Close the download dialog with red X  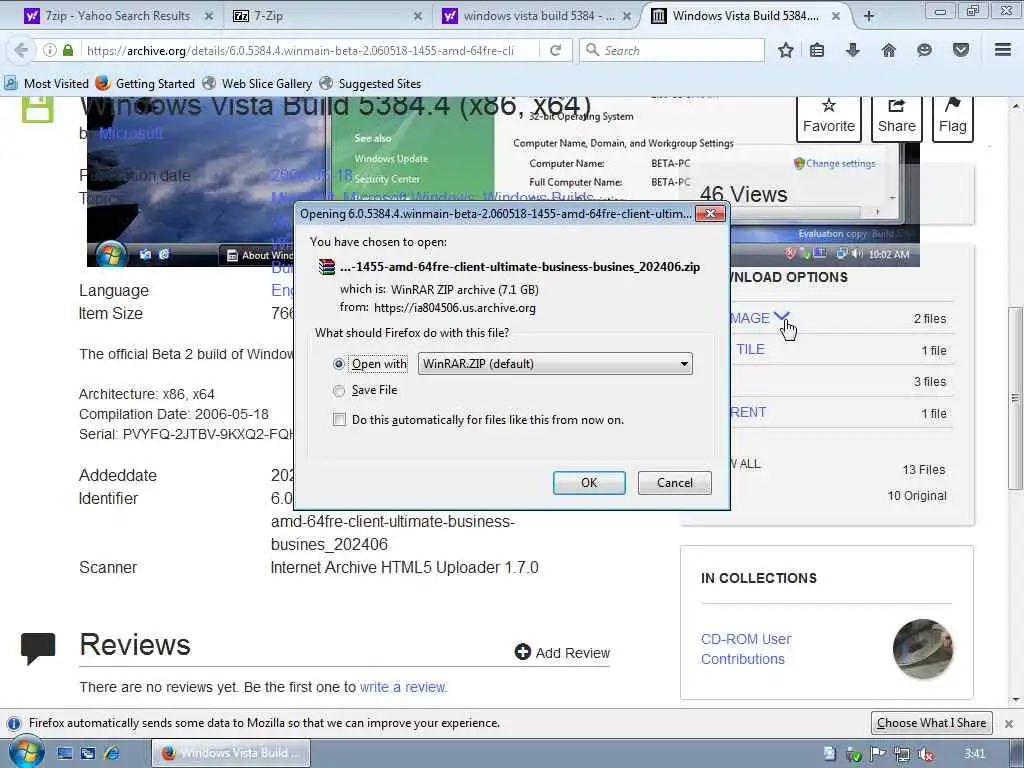pos(710,214)
